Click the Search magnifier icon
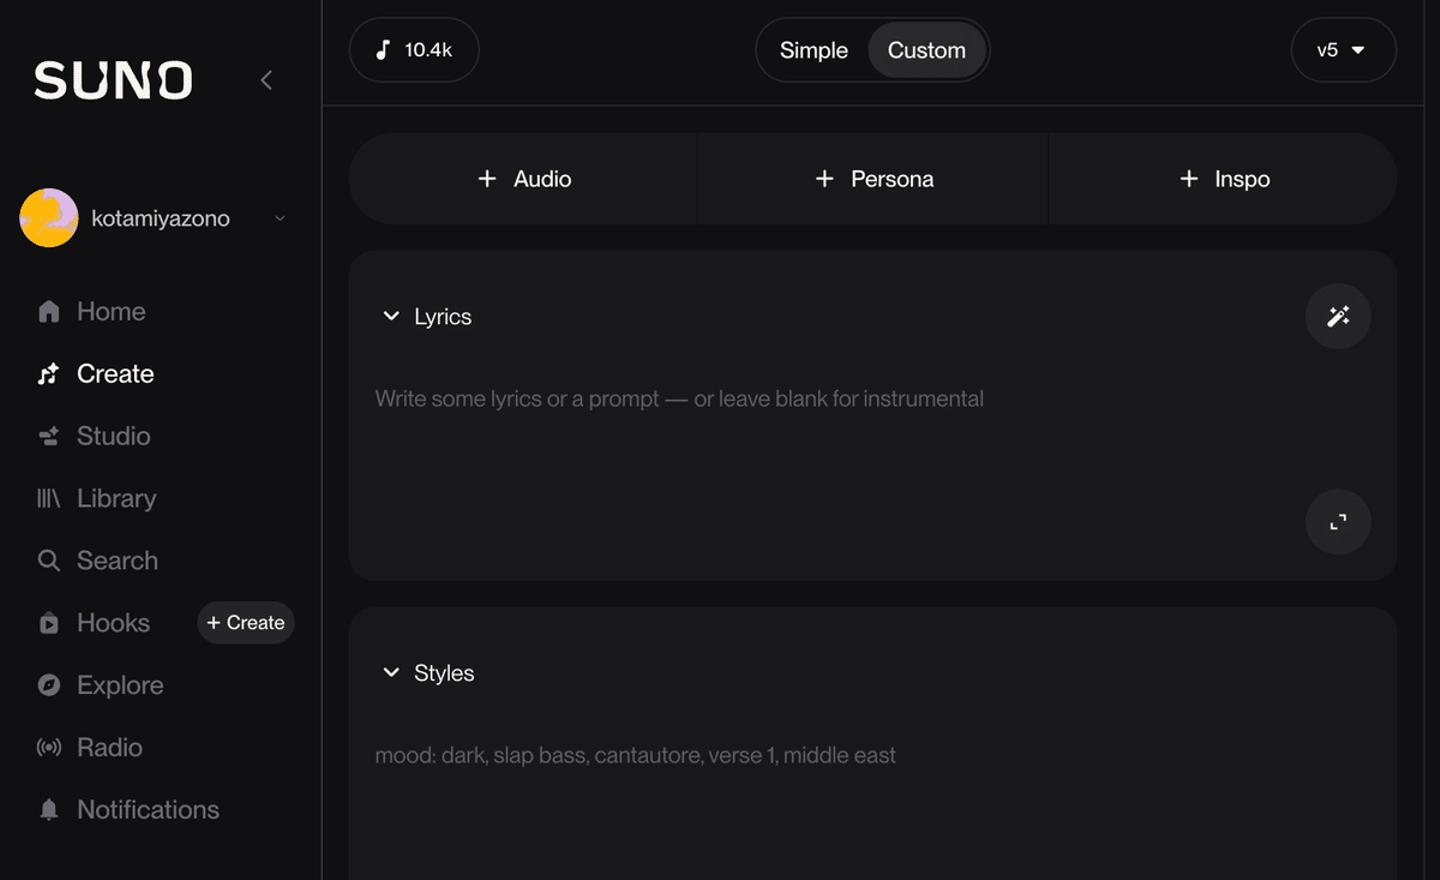The image size is (1440, 880). click(49, 560)
